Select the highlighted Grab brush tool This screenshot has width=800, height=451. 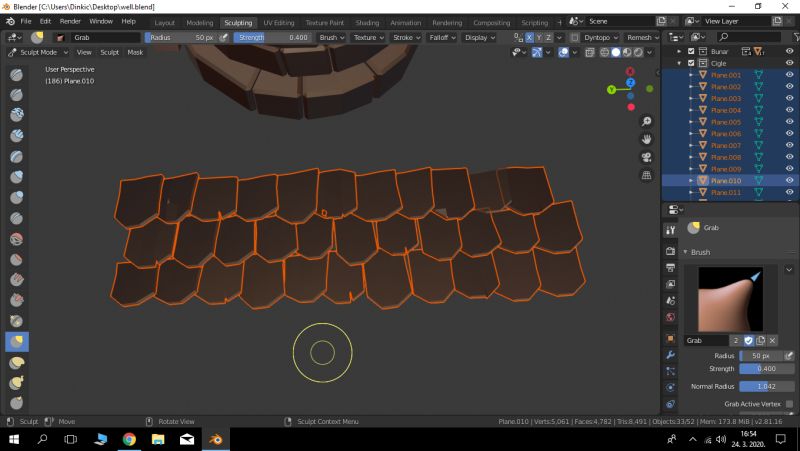(16, 341)
